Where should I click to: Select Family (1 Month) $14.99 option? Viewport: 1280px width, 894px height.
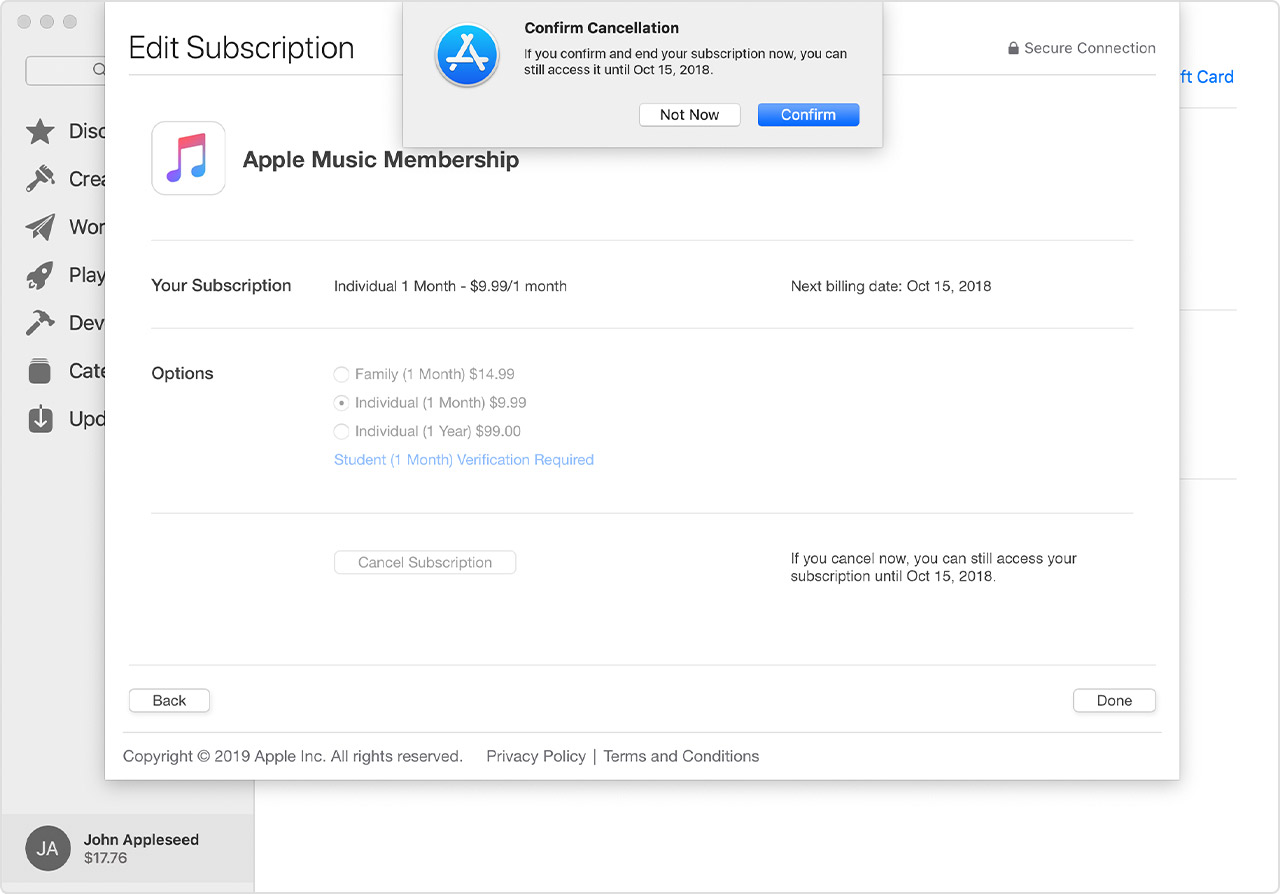[424, 374]
